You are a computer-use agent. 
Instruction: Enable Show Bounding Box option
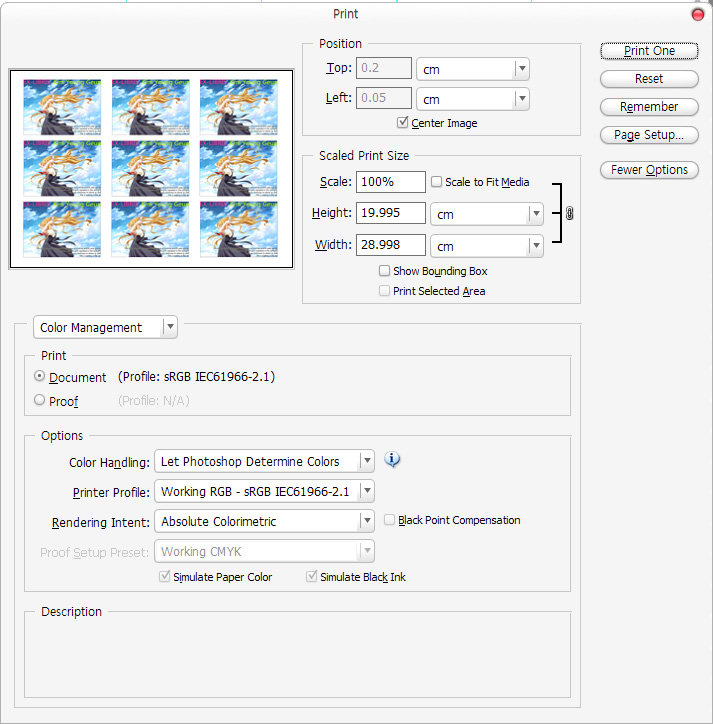[x=384, y=271]
